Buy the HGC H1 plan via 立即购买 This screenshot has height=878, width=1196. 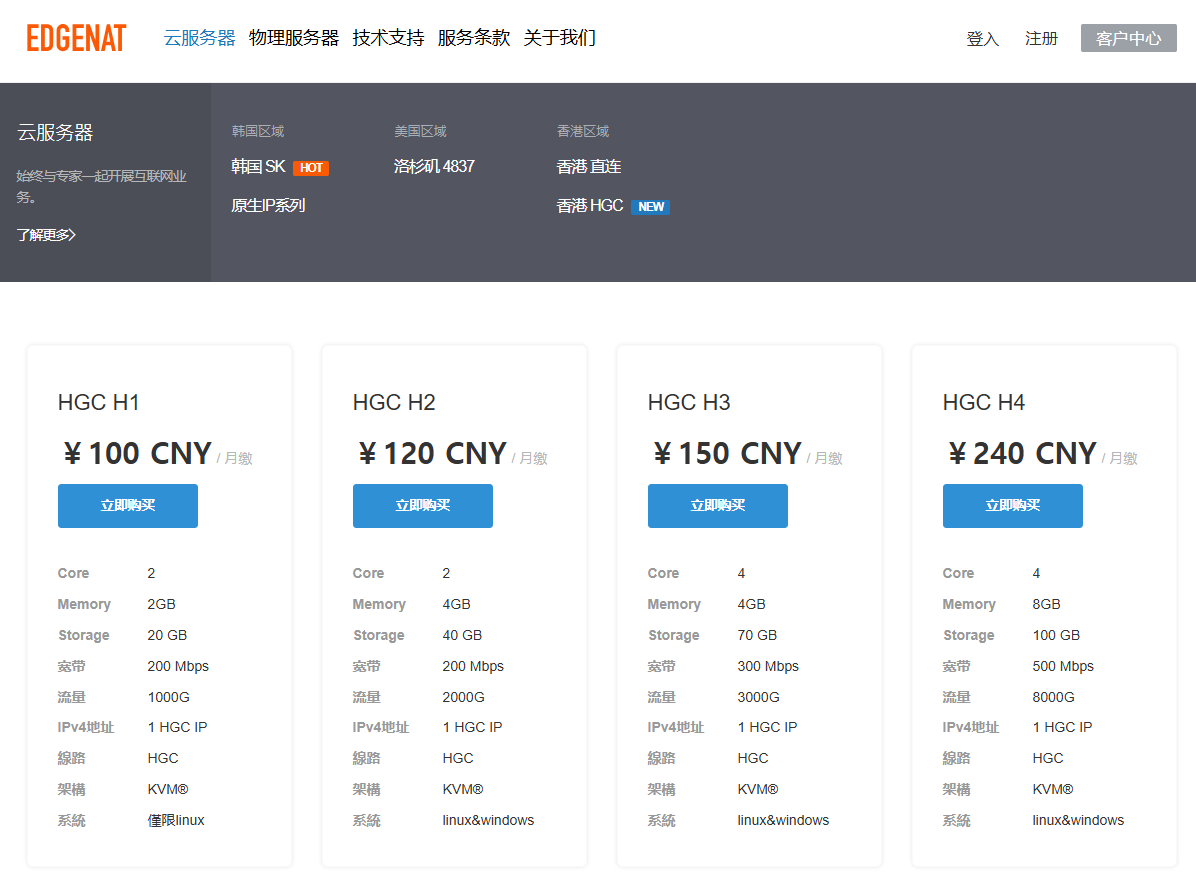pyautogui.click(x=127, y=506)
